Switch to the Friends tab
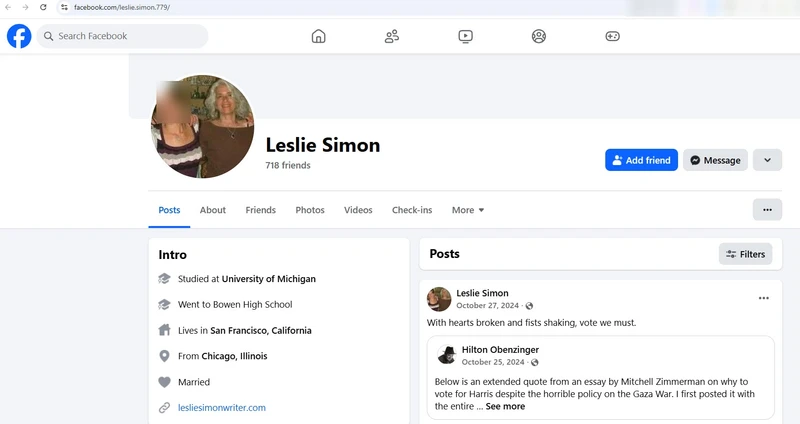Image resolution: width=800 pixels, height=424 pixels. (x=261, y=210)
